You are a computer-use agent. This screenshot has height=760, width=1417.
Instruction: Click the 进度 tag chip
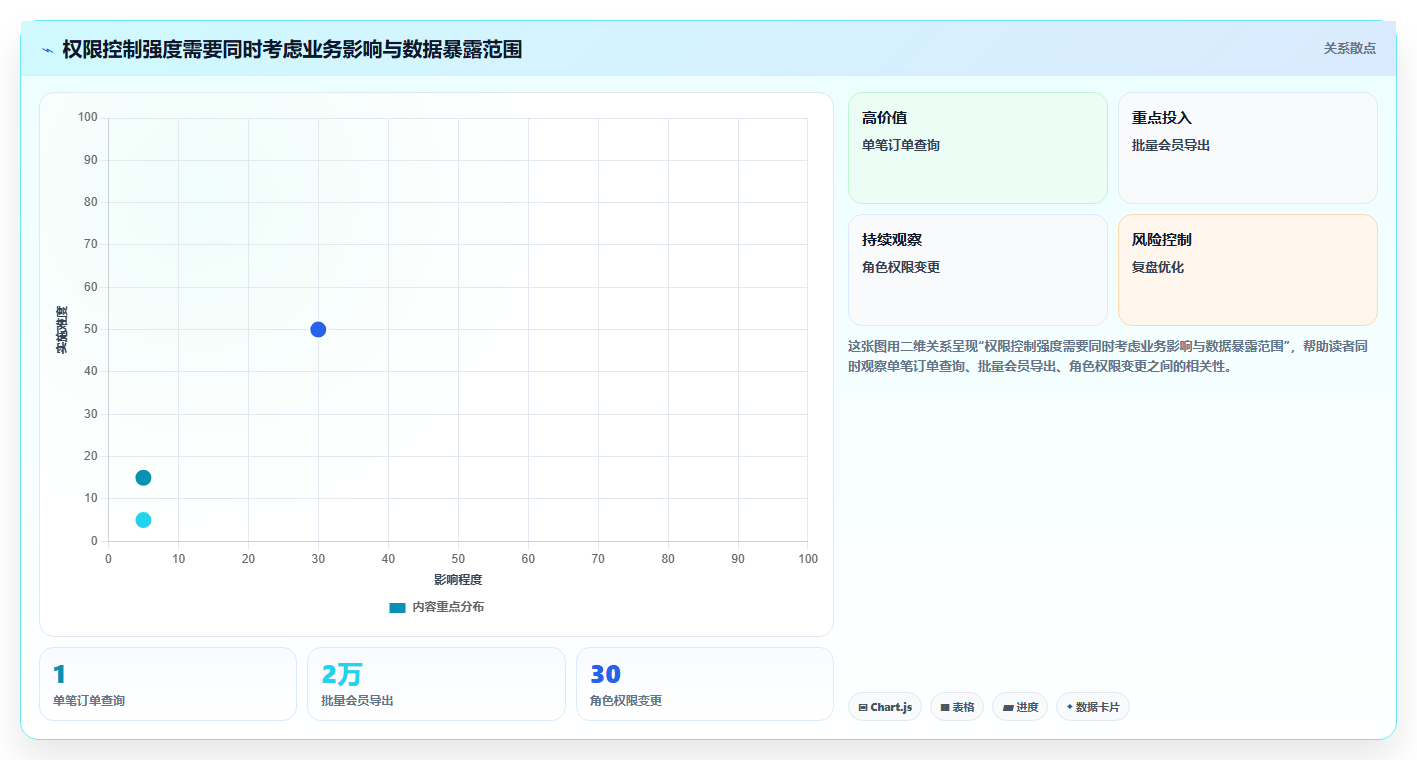pos(1020,707)
